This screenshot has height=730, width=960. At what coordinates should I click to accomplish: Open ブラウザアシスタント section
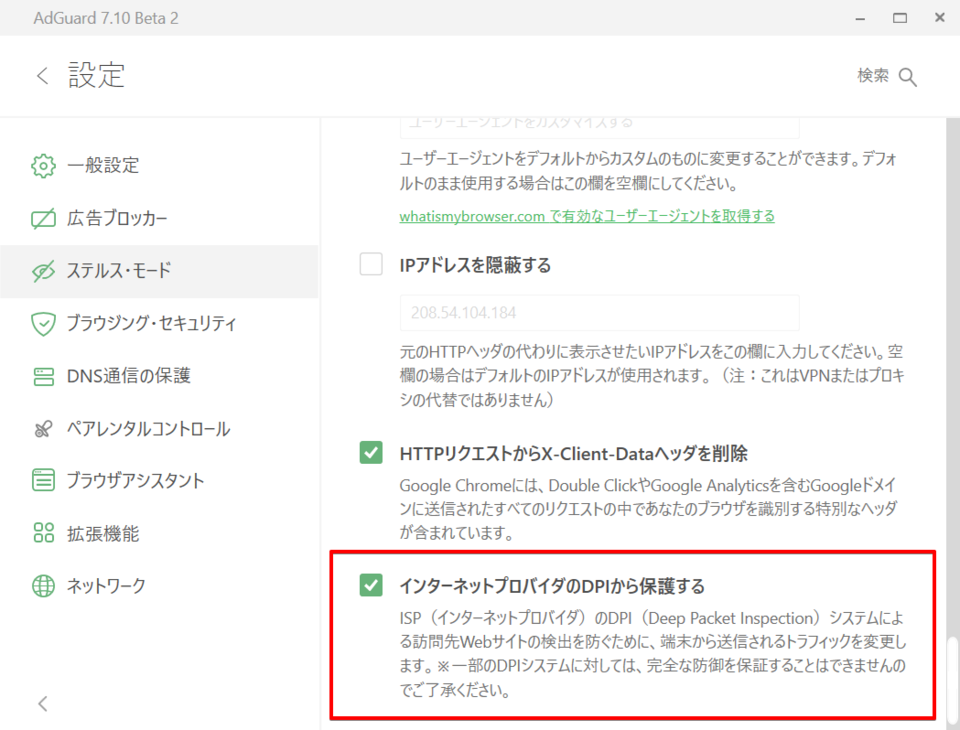coord(159,480)
